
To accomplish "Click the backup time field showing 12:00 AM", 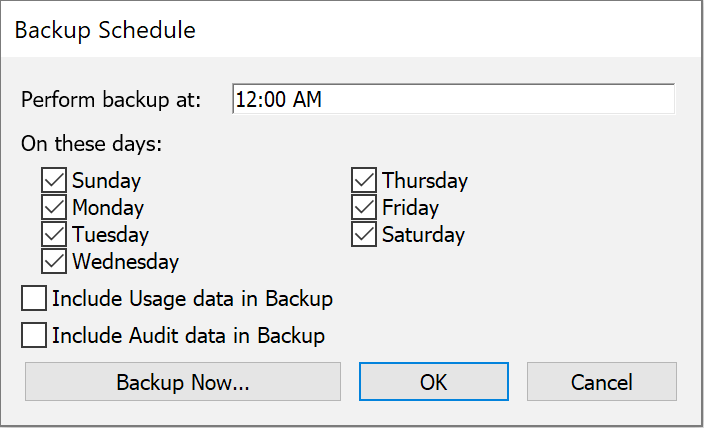I will pos(452,99).
